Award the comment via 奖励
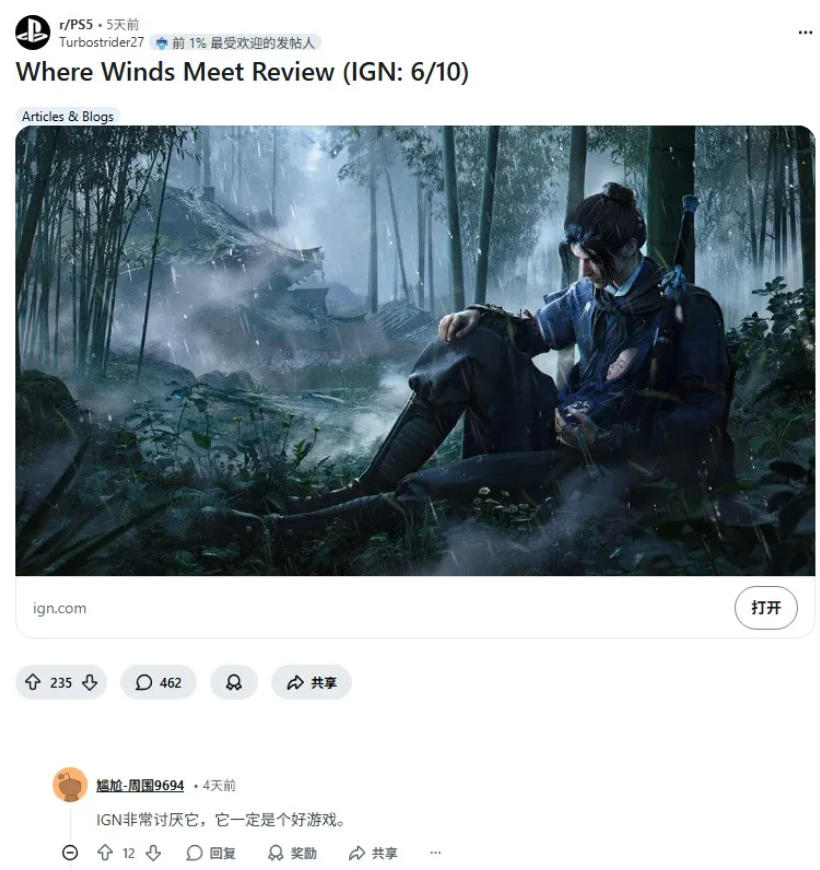This screenshot has width=820, height=870. (292, 853)
